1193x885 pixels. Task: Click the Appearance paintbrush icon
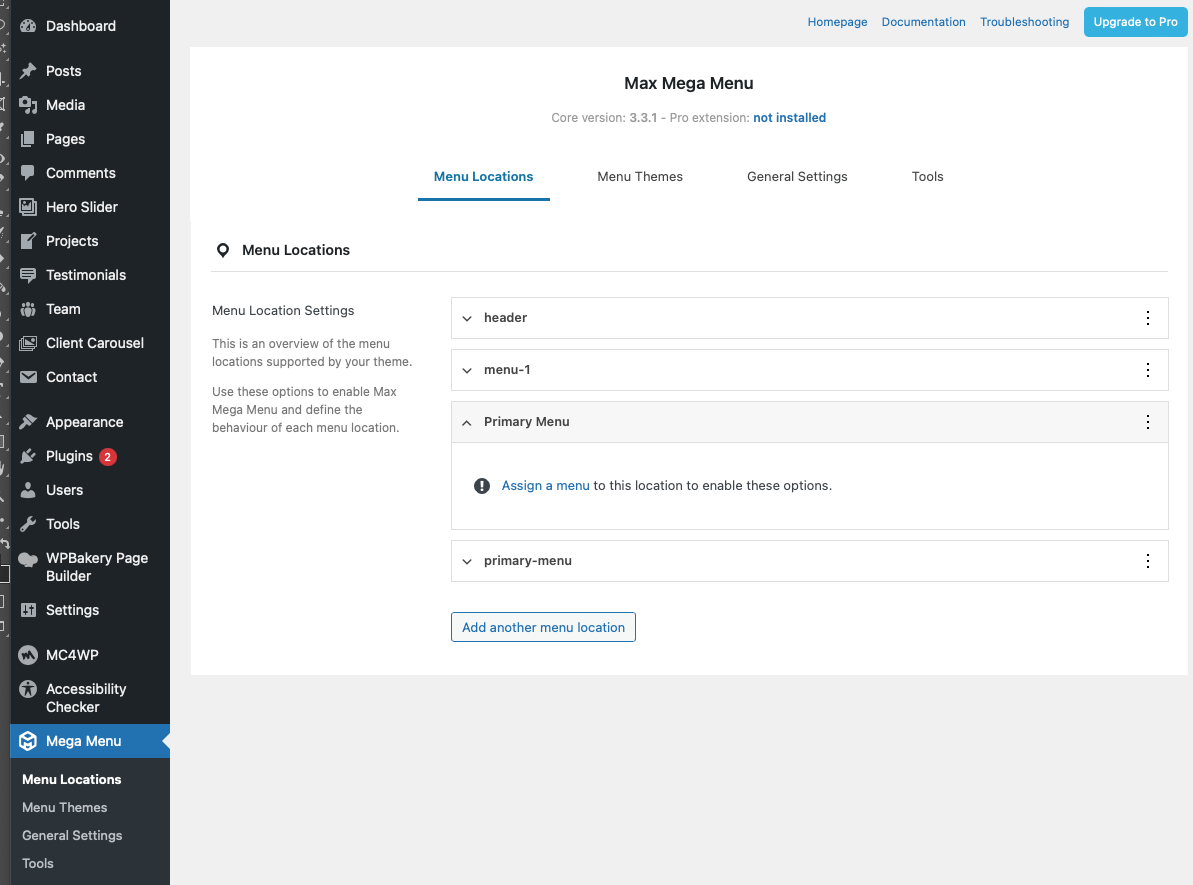pos(28,422)
